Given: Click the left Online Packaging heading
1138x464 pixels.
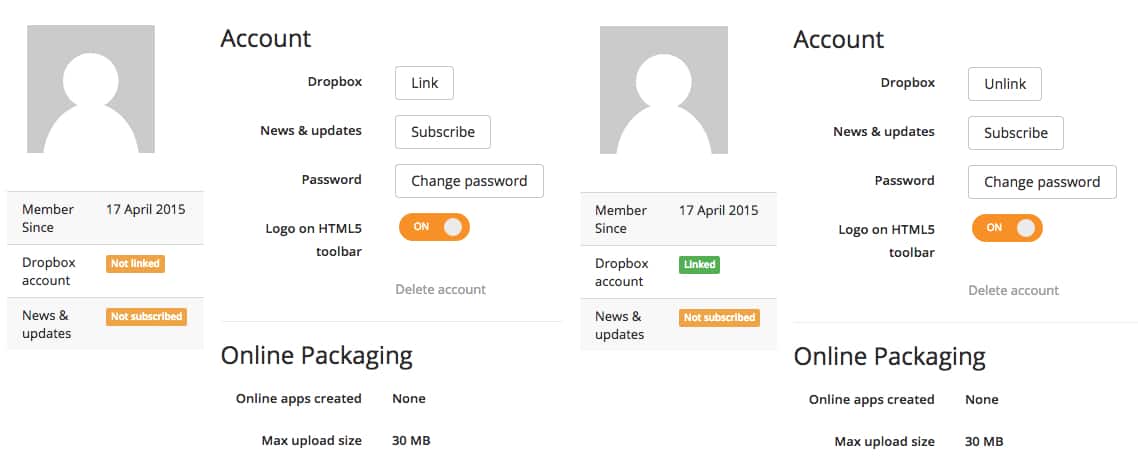Looking at the screenshot, I should pos(316,356).
